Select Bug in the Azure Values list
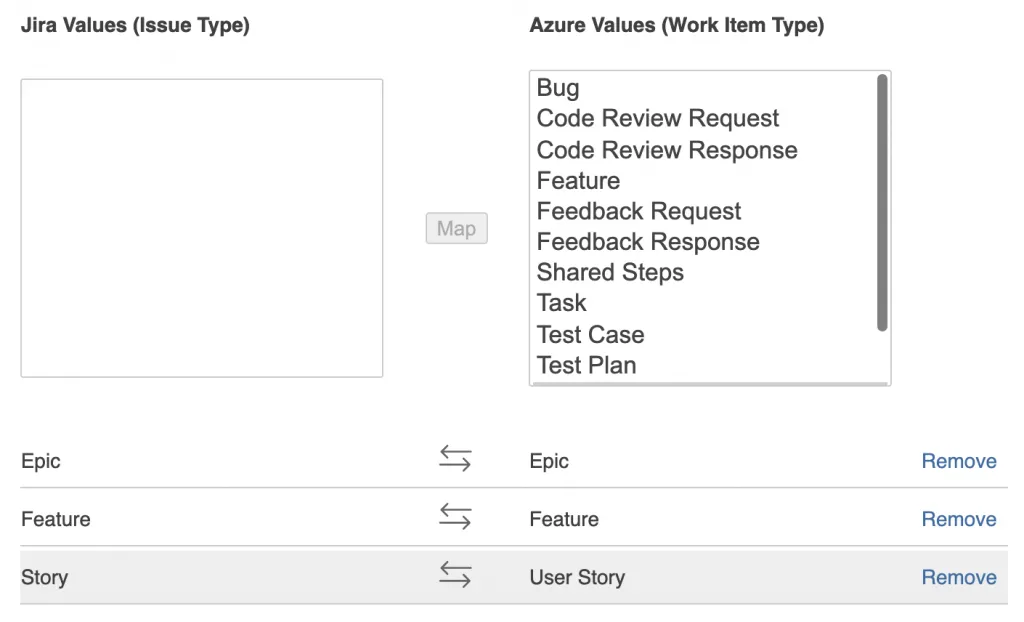 coord(557,88)
